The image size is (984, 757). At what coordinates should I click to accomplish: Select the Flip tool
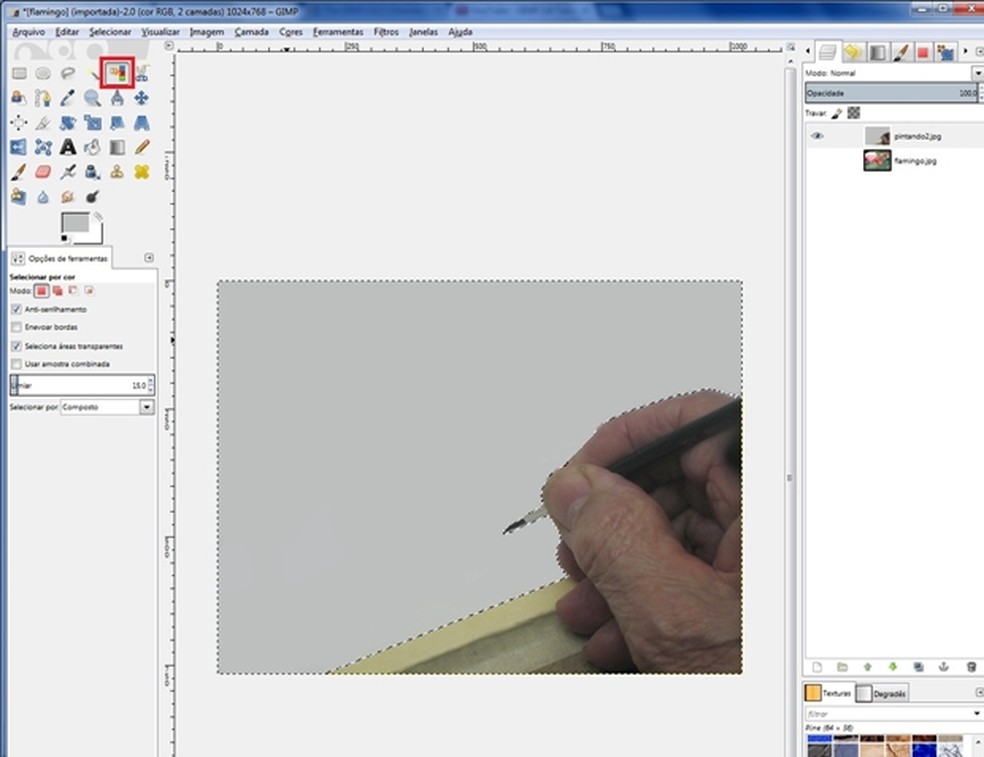click(x=19, y=148)
